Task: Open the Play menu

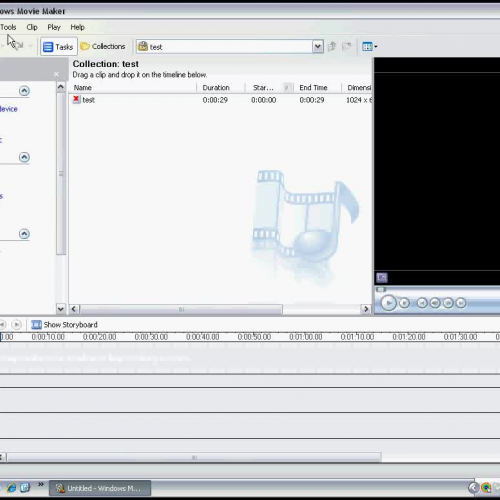Action: tap(54, 27)
